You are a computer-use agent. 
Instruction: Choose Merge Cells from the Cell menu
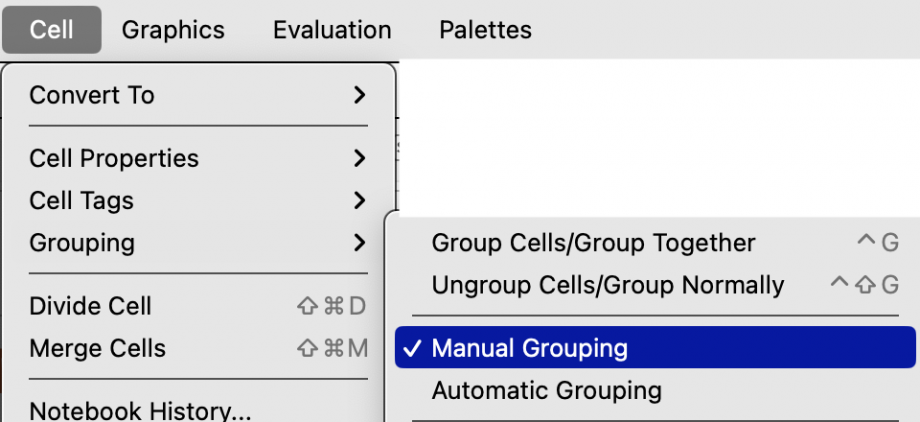tap(97, 348)
